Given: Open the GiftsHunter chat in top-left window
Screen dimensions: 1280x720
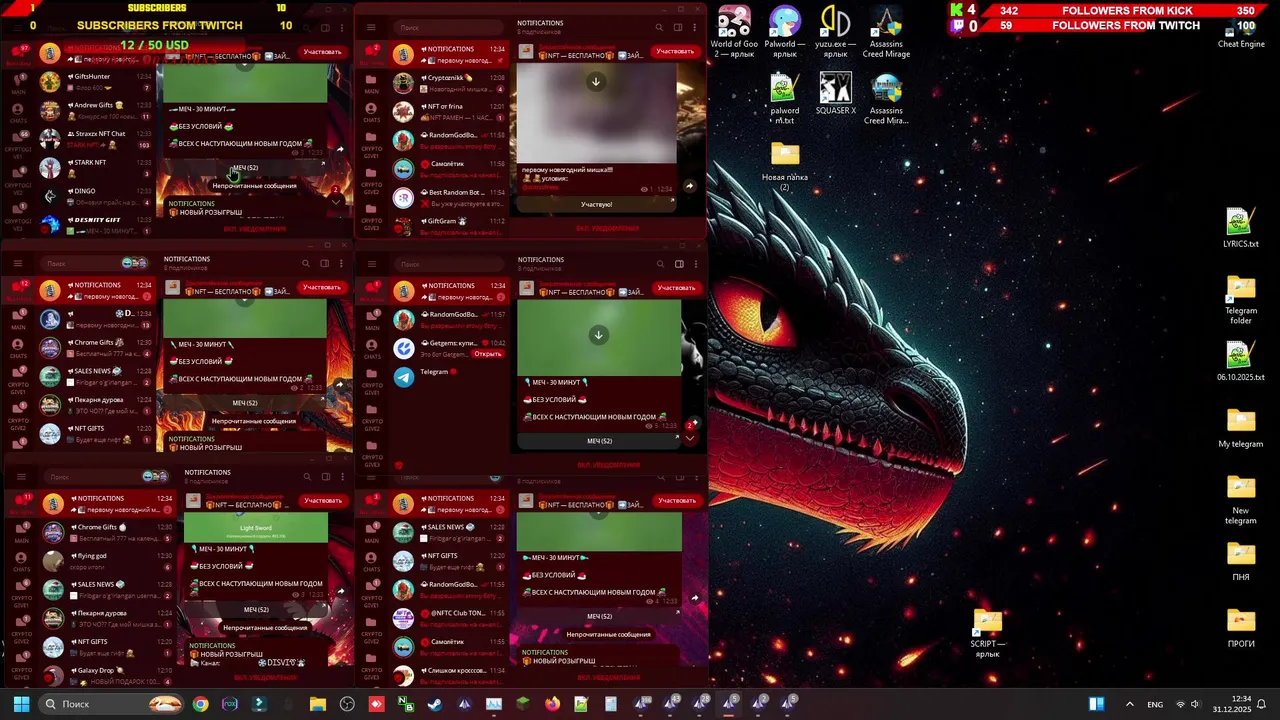Looking at the screenshot, I should pos(95,82).
